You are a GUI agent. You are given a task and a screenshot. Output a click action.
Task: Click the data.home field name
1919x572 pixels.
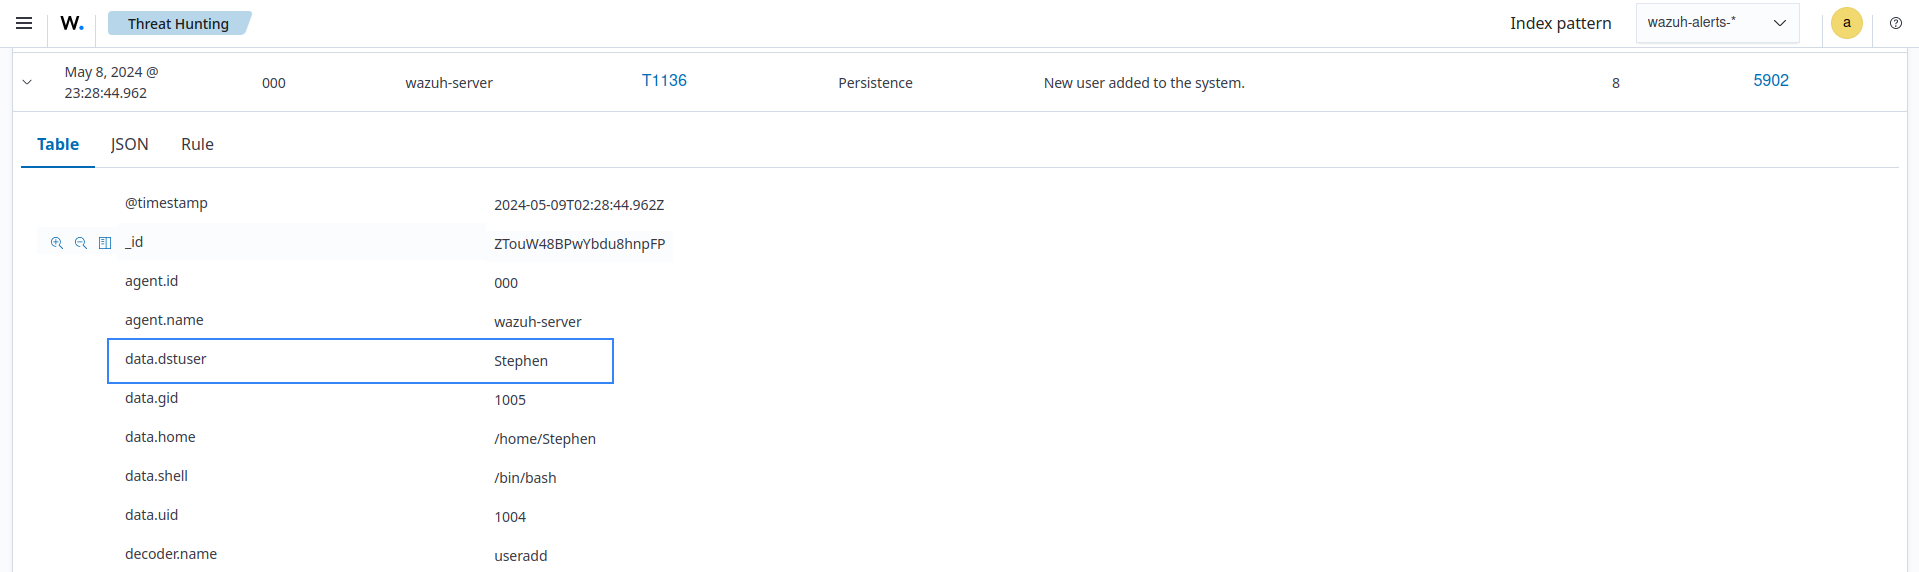pos(160,437)
